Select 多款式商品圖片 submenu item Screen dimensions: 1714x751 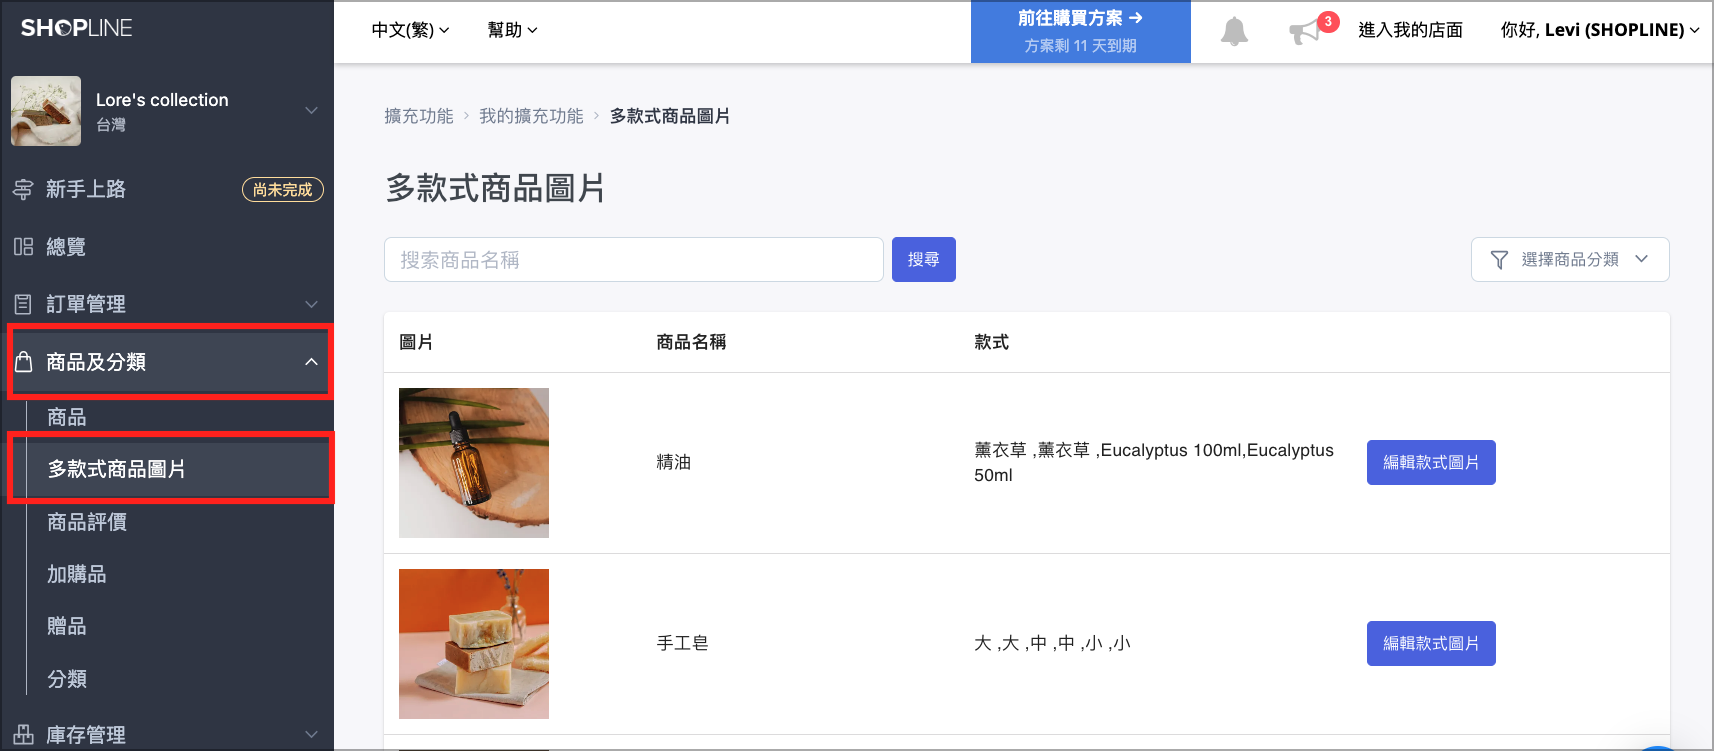117,469
